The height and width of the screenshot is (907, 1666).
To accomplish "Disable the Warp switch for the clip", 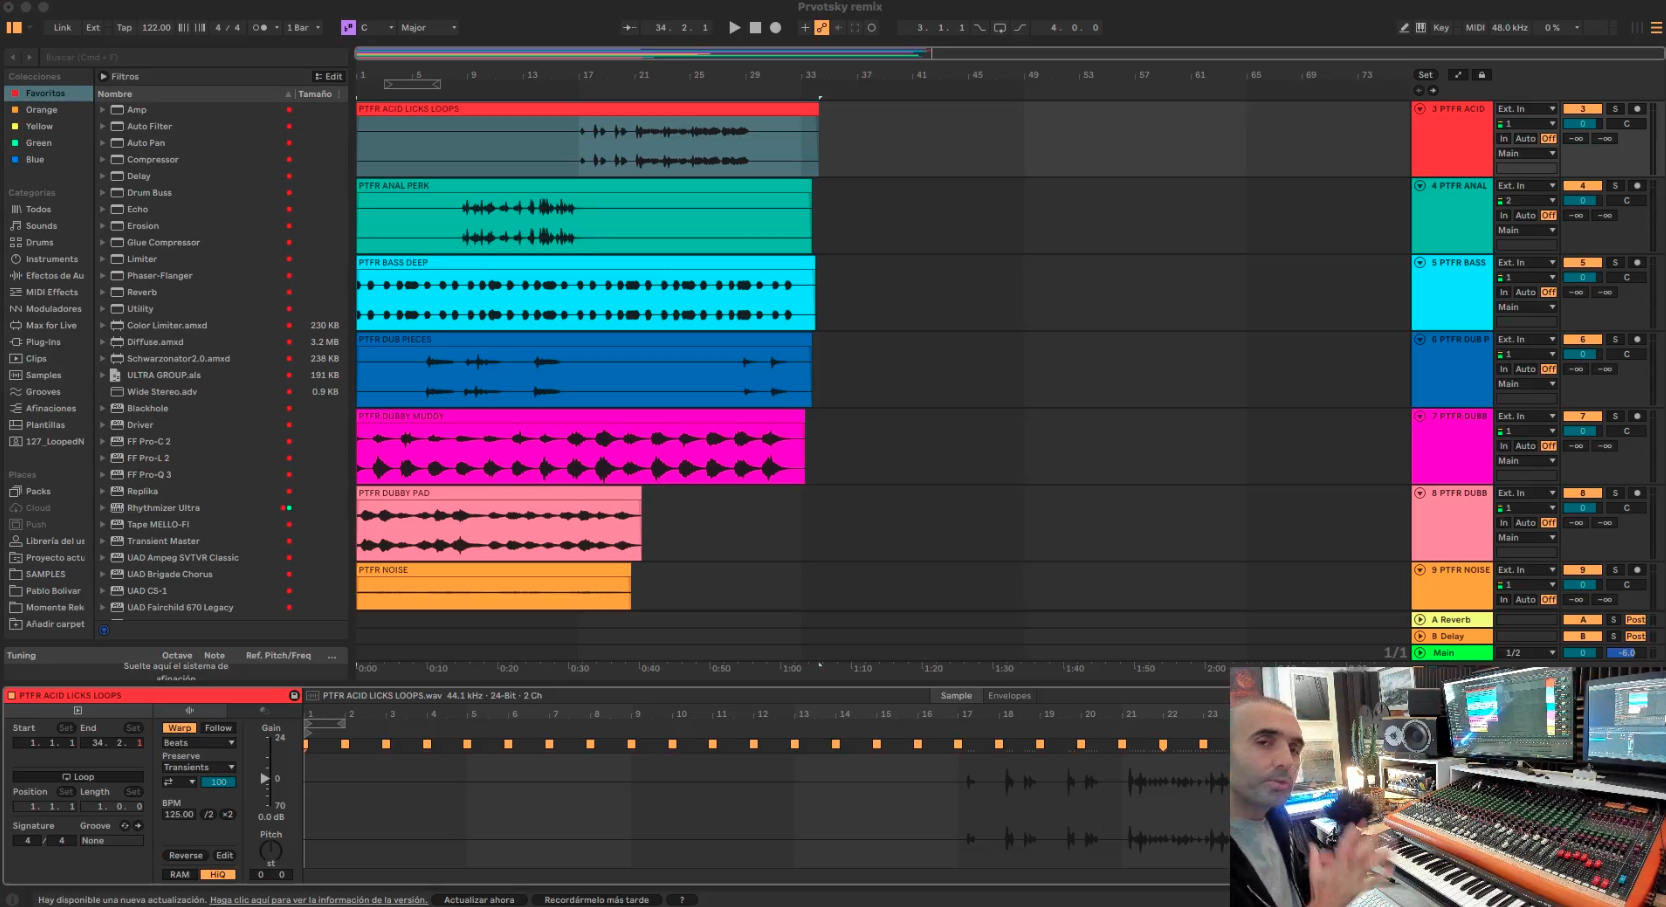I will [180, 728].
